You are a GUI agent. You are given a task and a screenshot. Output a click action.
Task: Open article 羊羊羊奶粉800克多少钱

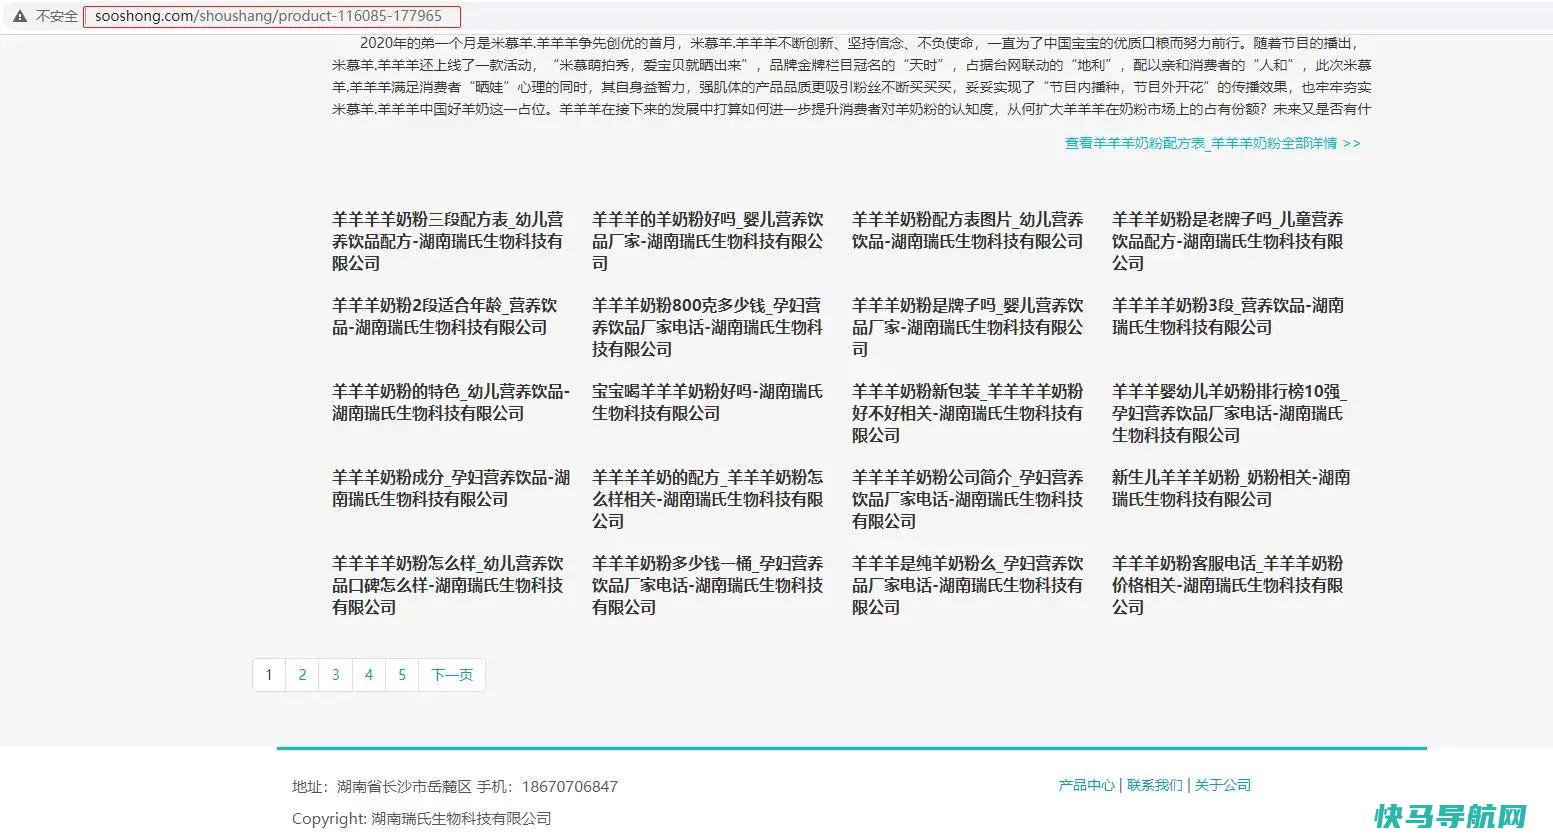tap(708, 327)
